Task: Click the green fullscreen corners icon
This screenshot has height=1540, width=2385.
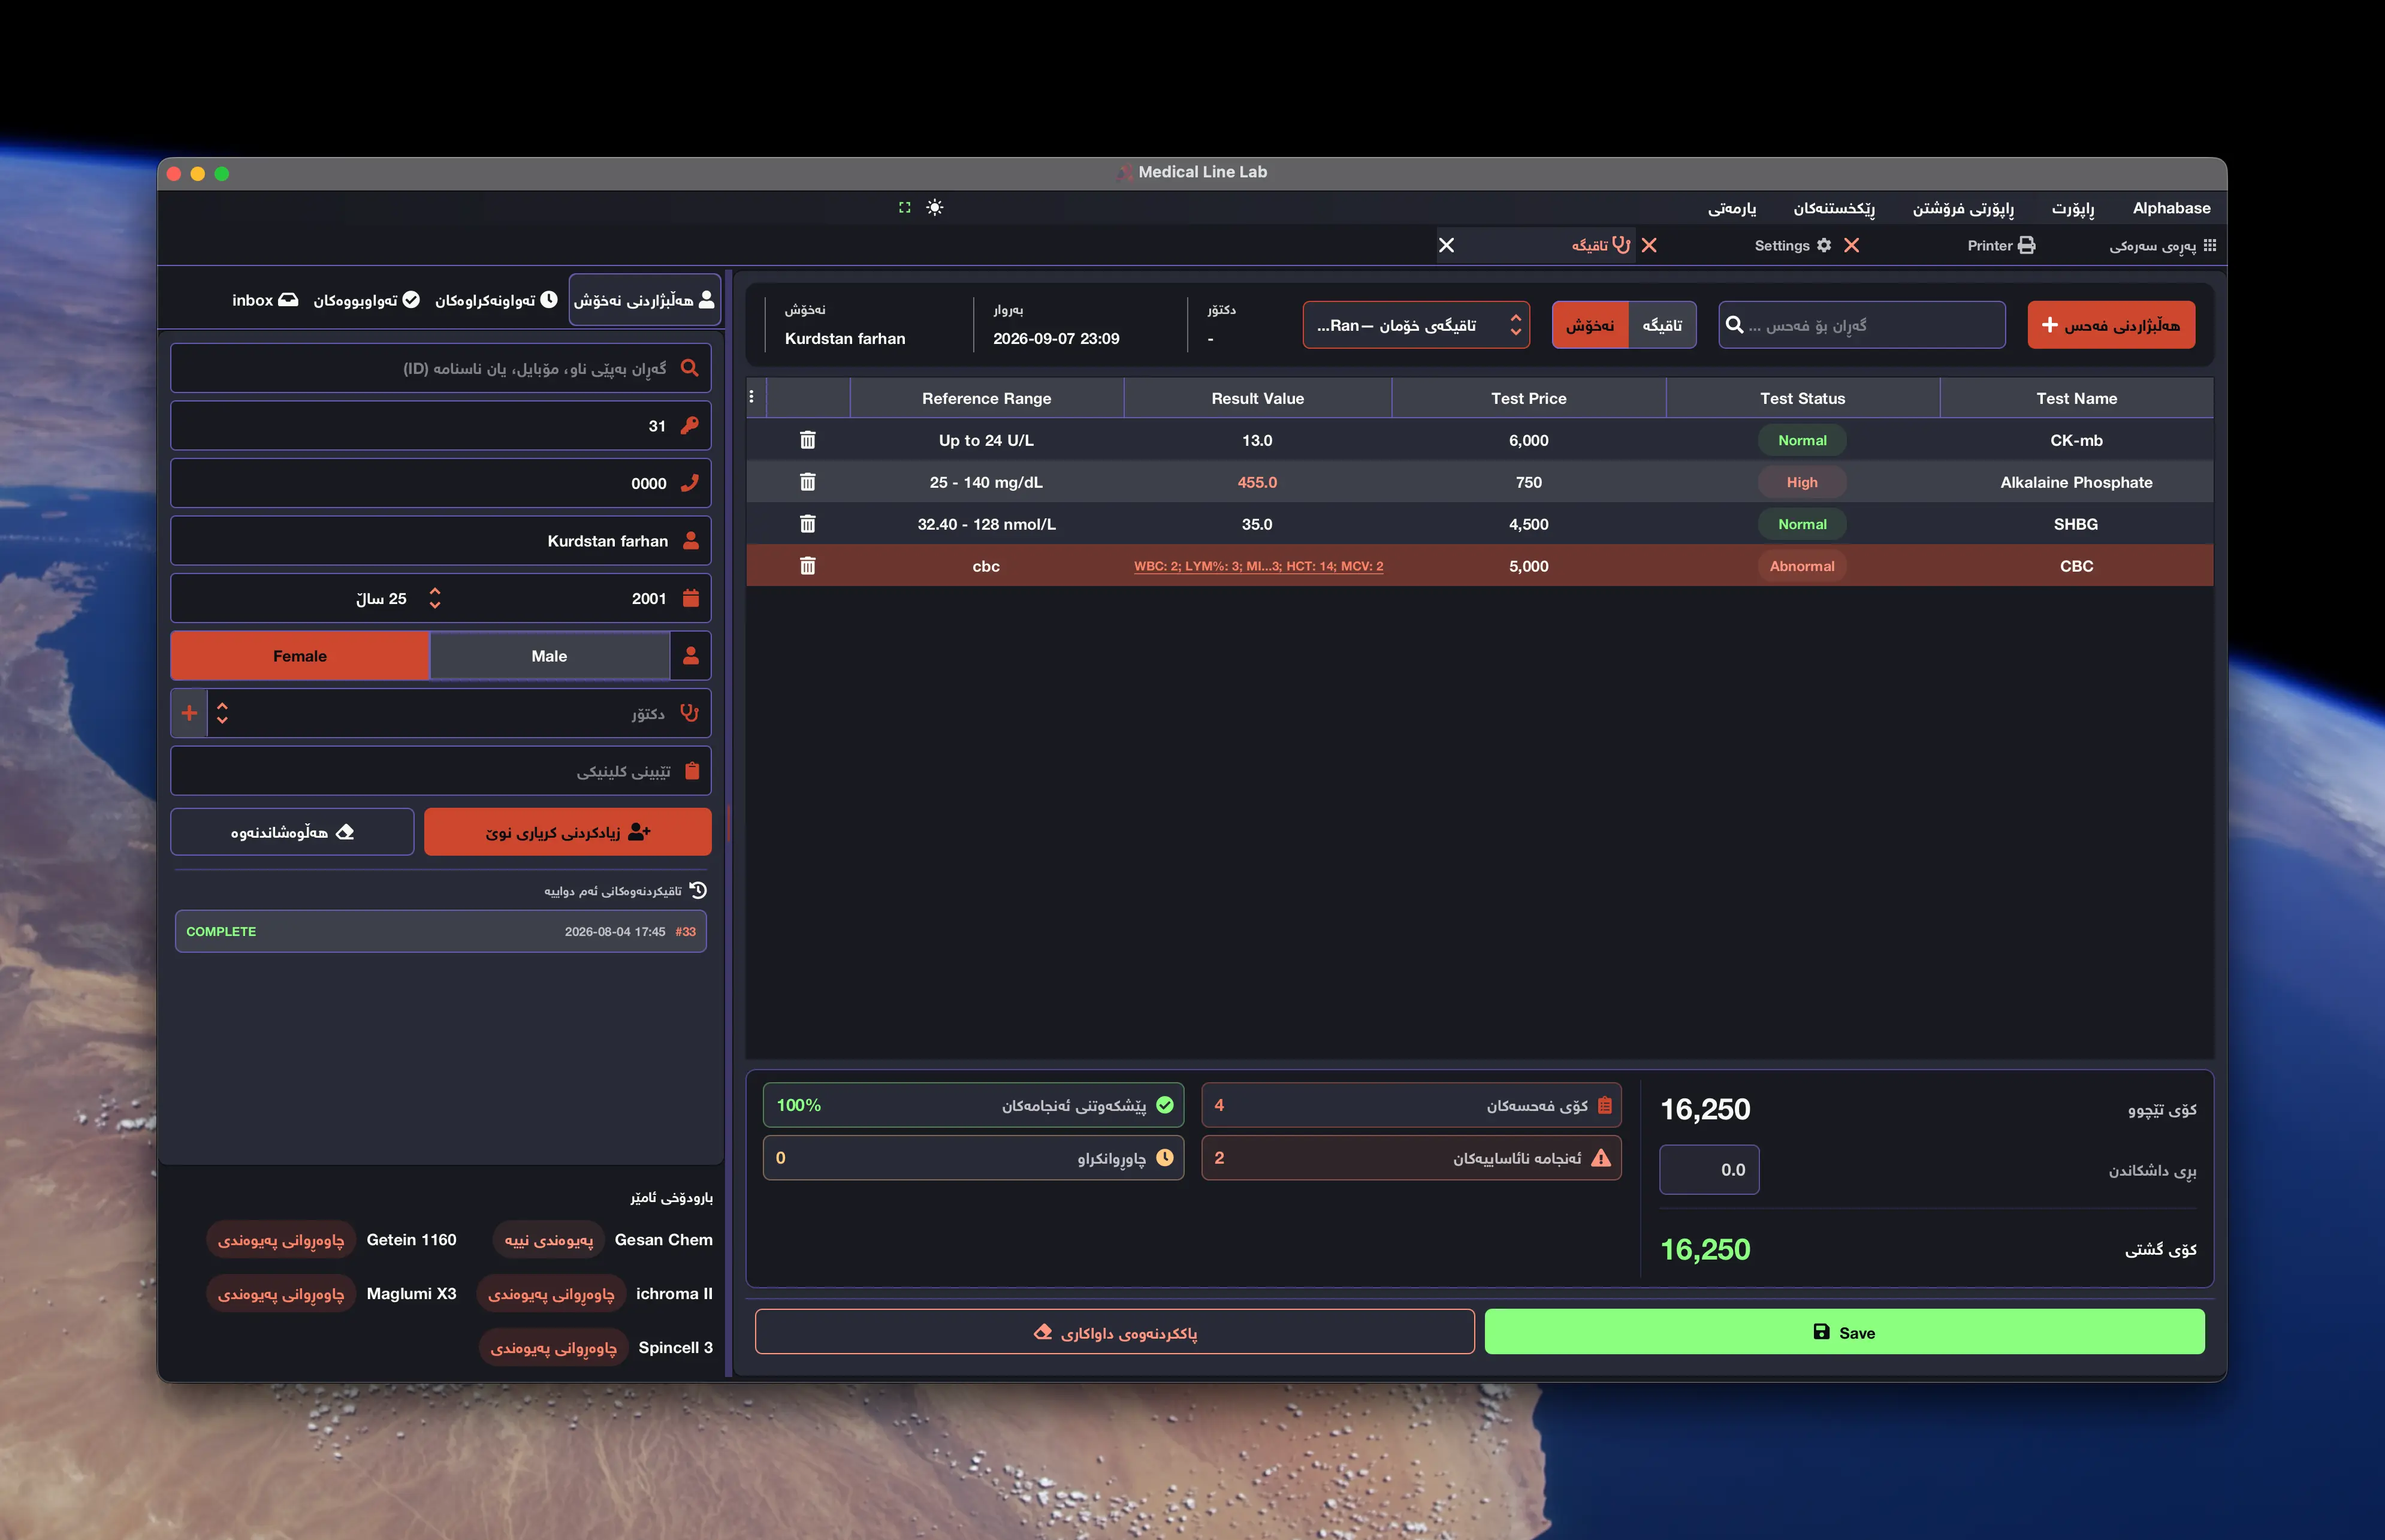Action: [x=904, y=207]
